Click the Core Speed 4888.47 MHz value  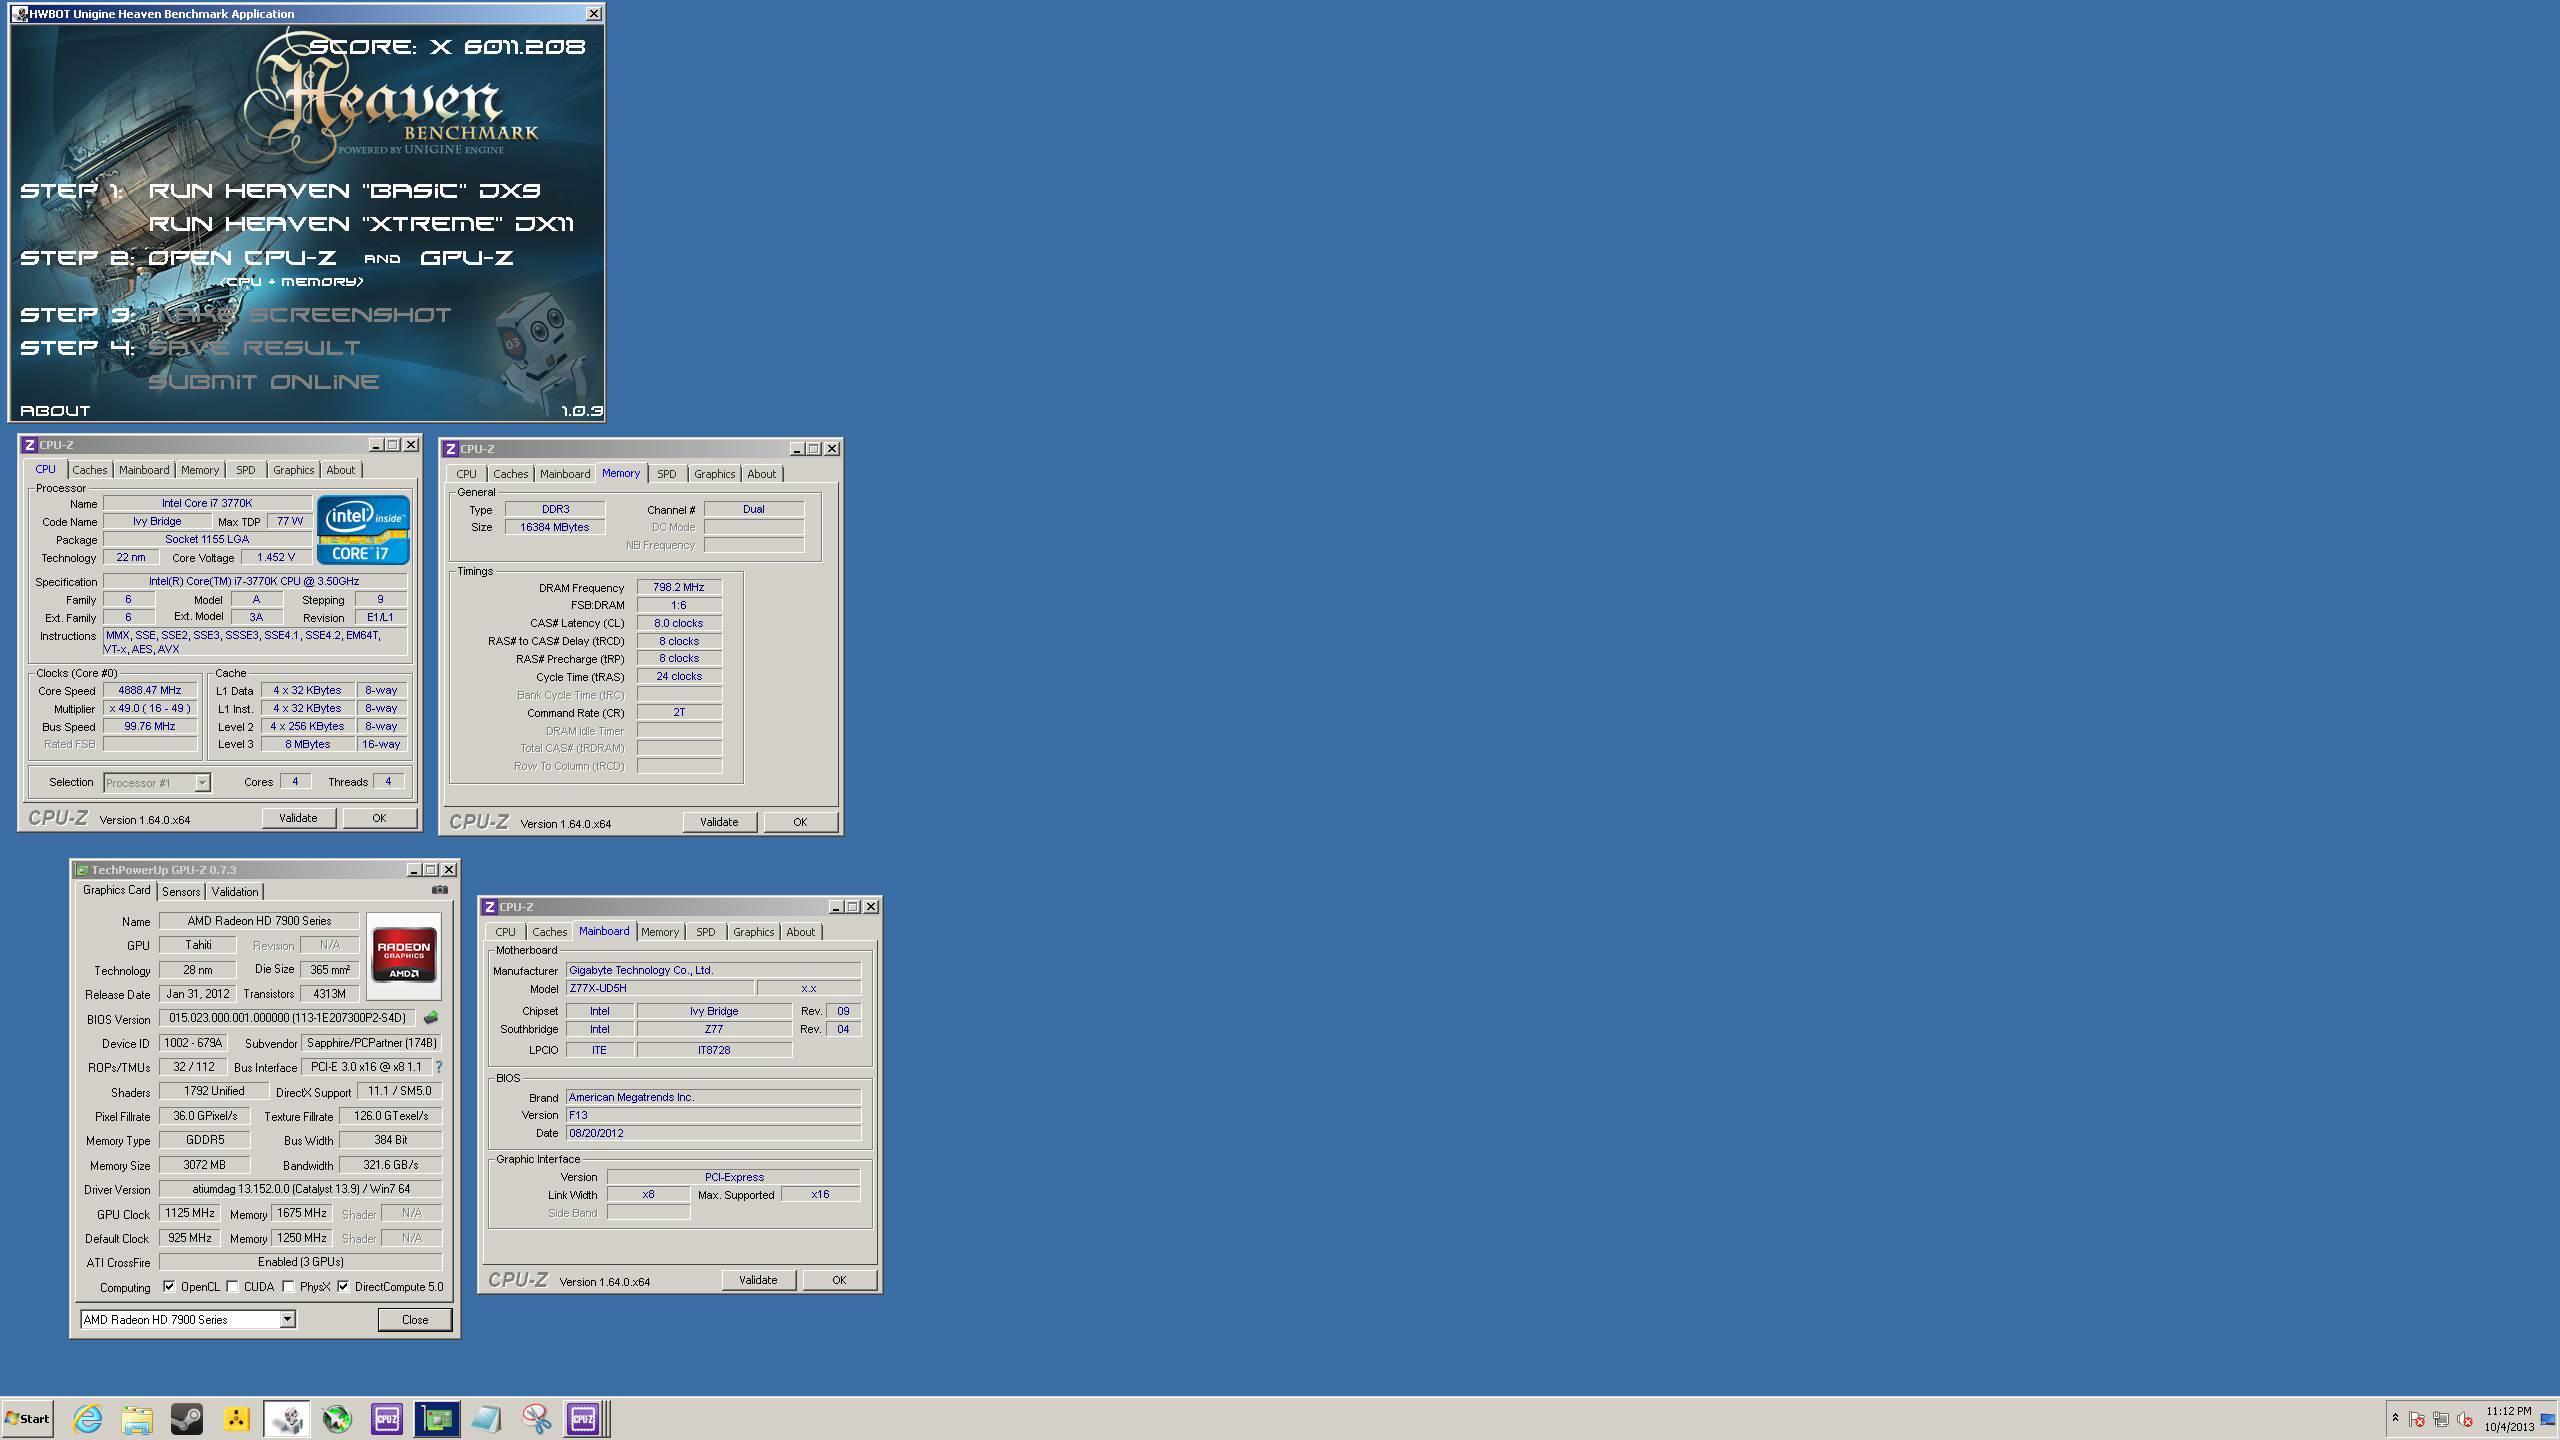tap(150, 690)
